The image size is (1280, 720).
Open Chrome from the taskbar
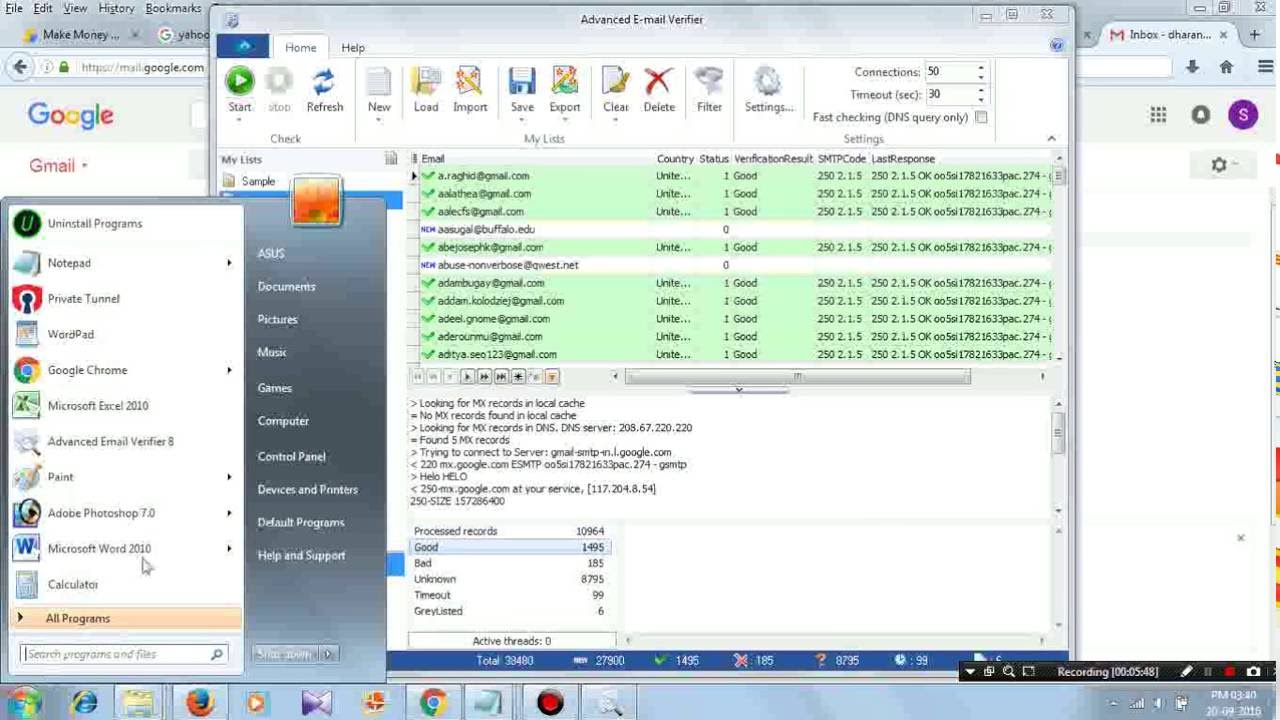(432, 703)
